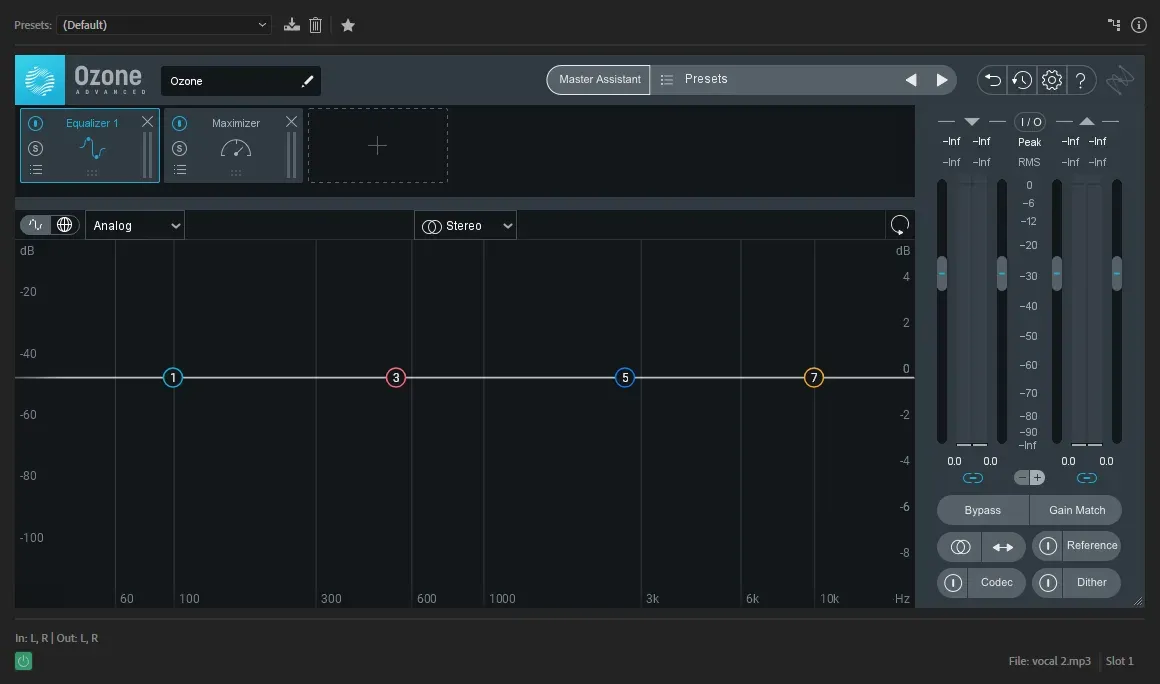Viewport: 1160px width, 684px height.
Task: Go to next preset arrow
Action: pyautogui.click(x=942, y=80)
